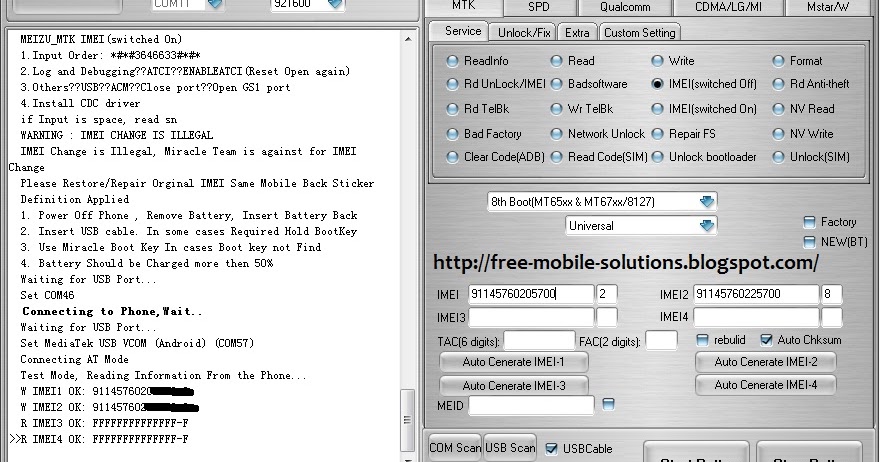880x462 pixels.
Task: Click the IMEI4 input field
Action: pos(756,318)
